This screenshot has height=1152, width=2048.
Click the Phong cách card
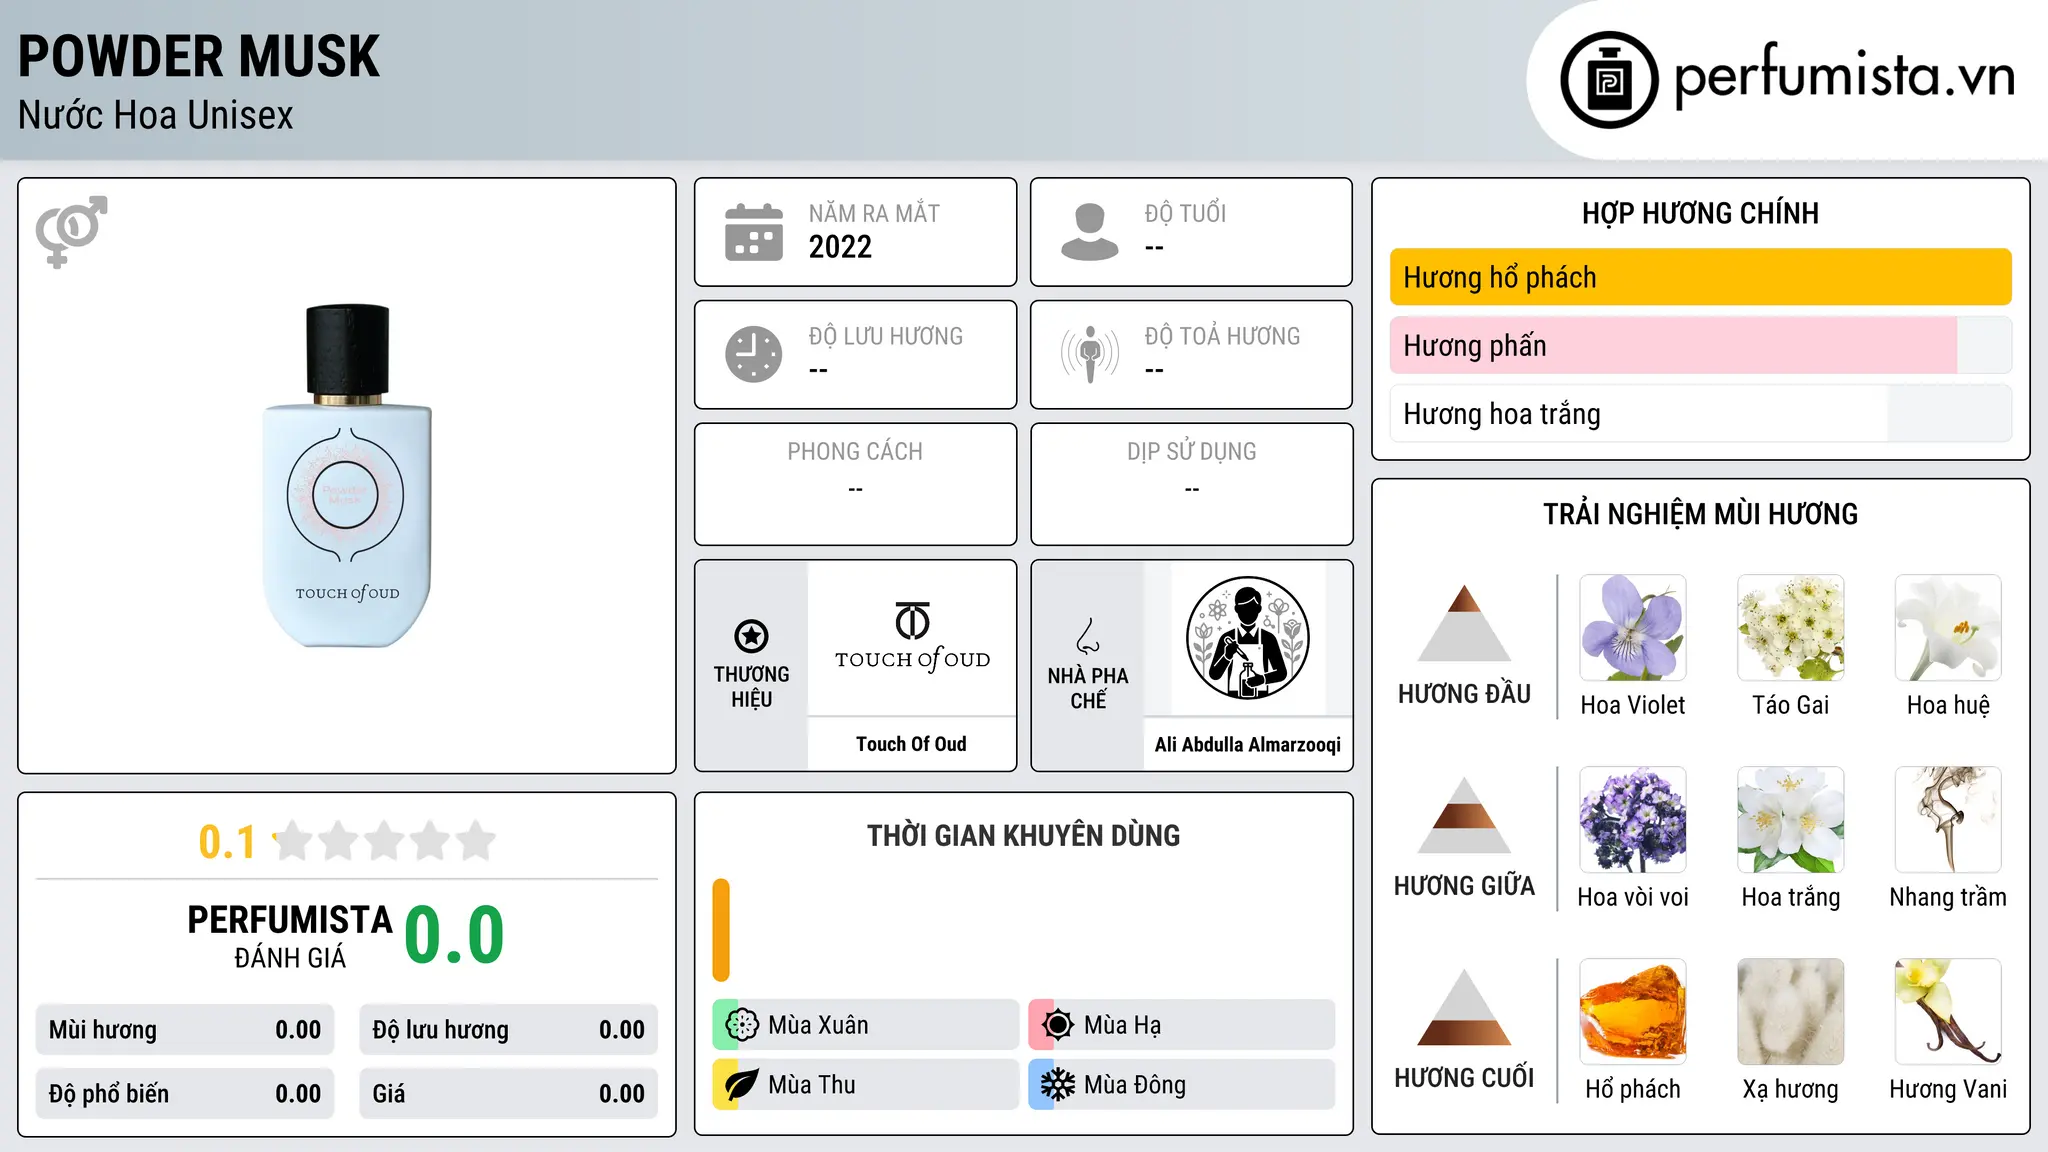click(856, 484)
